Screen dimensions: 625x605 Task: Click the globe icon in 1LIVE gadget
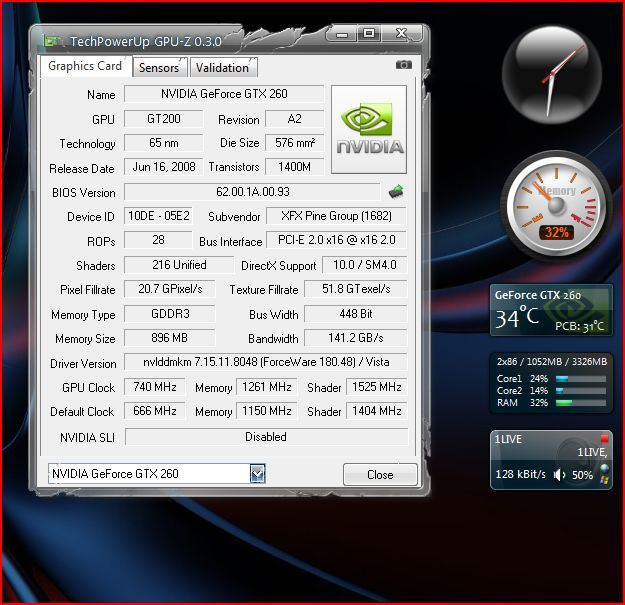[x=604, y=468]
